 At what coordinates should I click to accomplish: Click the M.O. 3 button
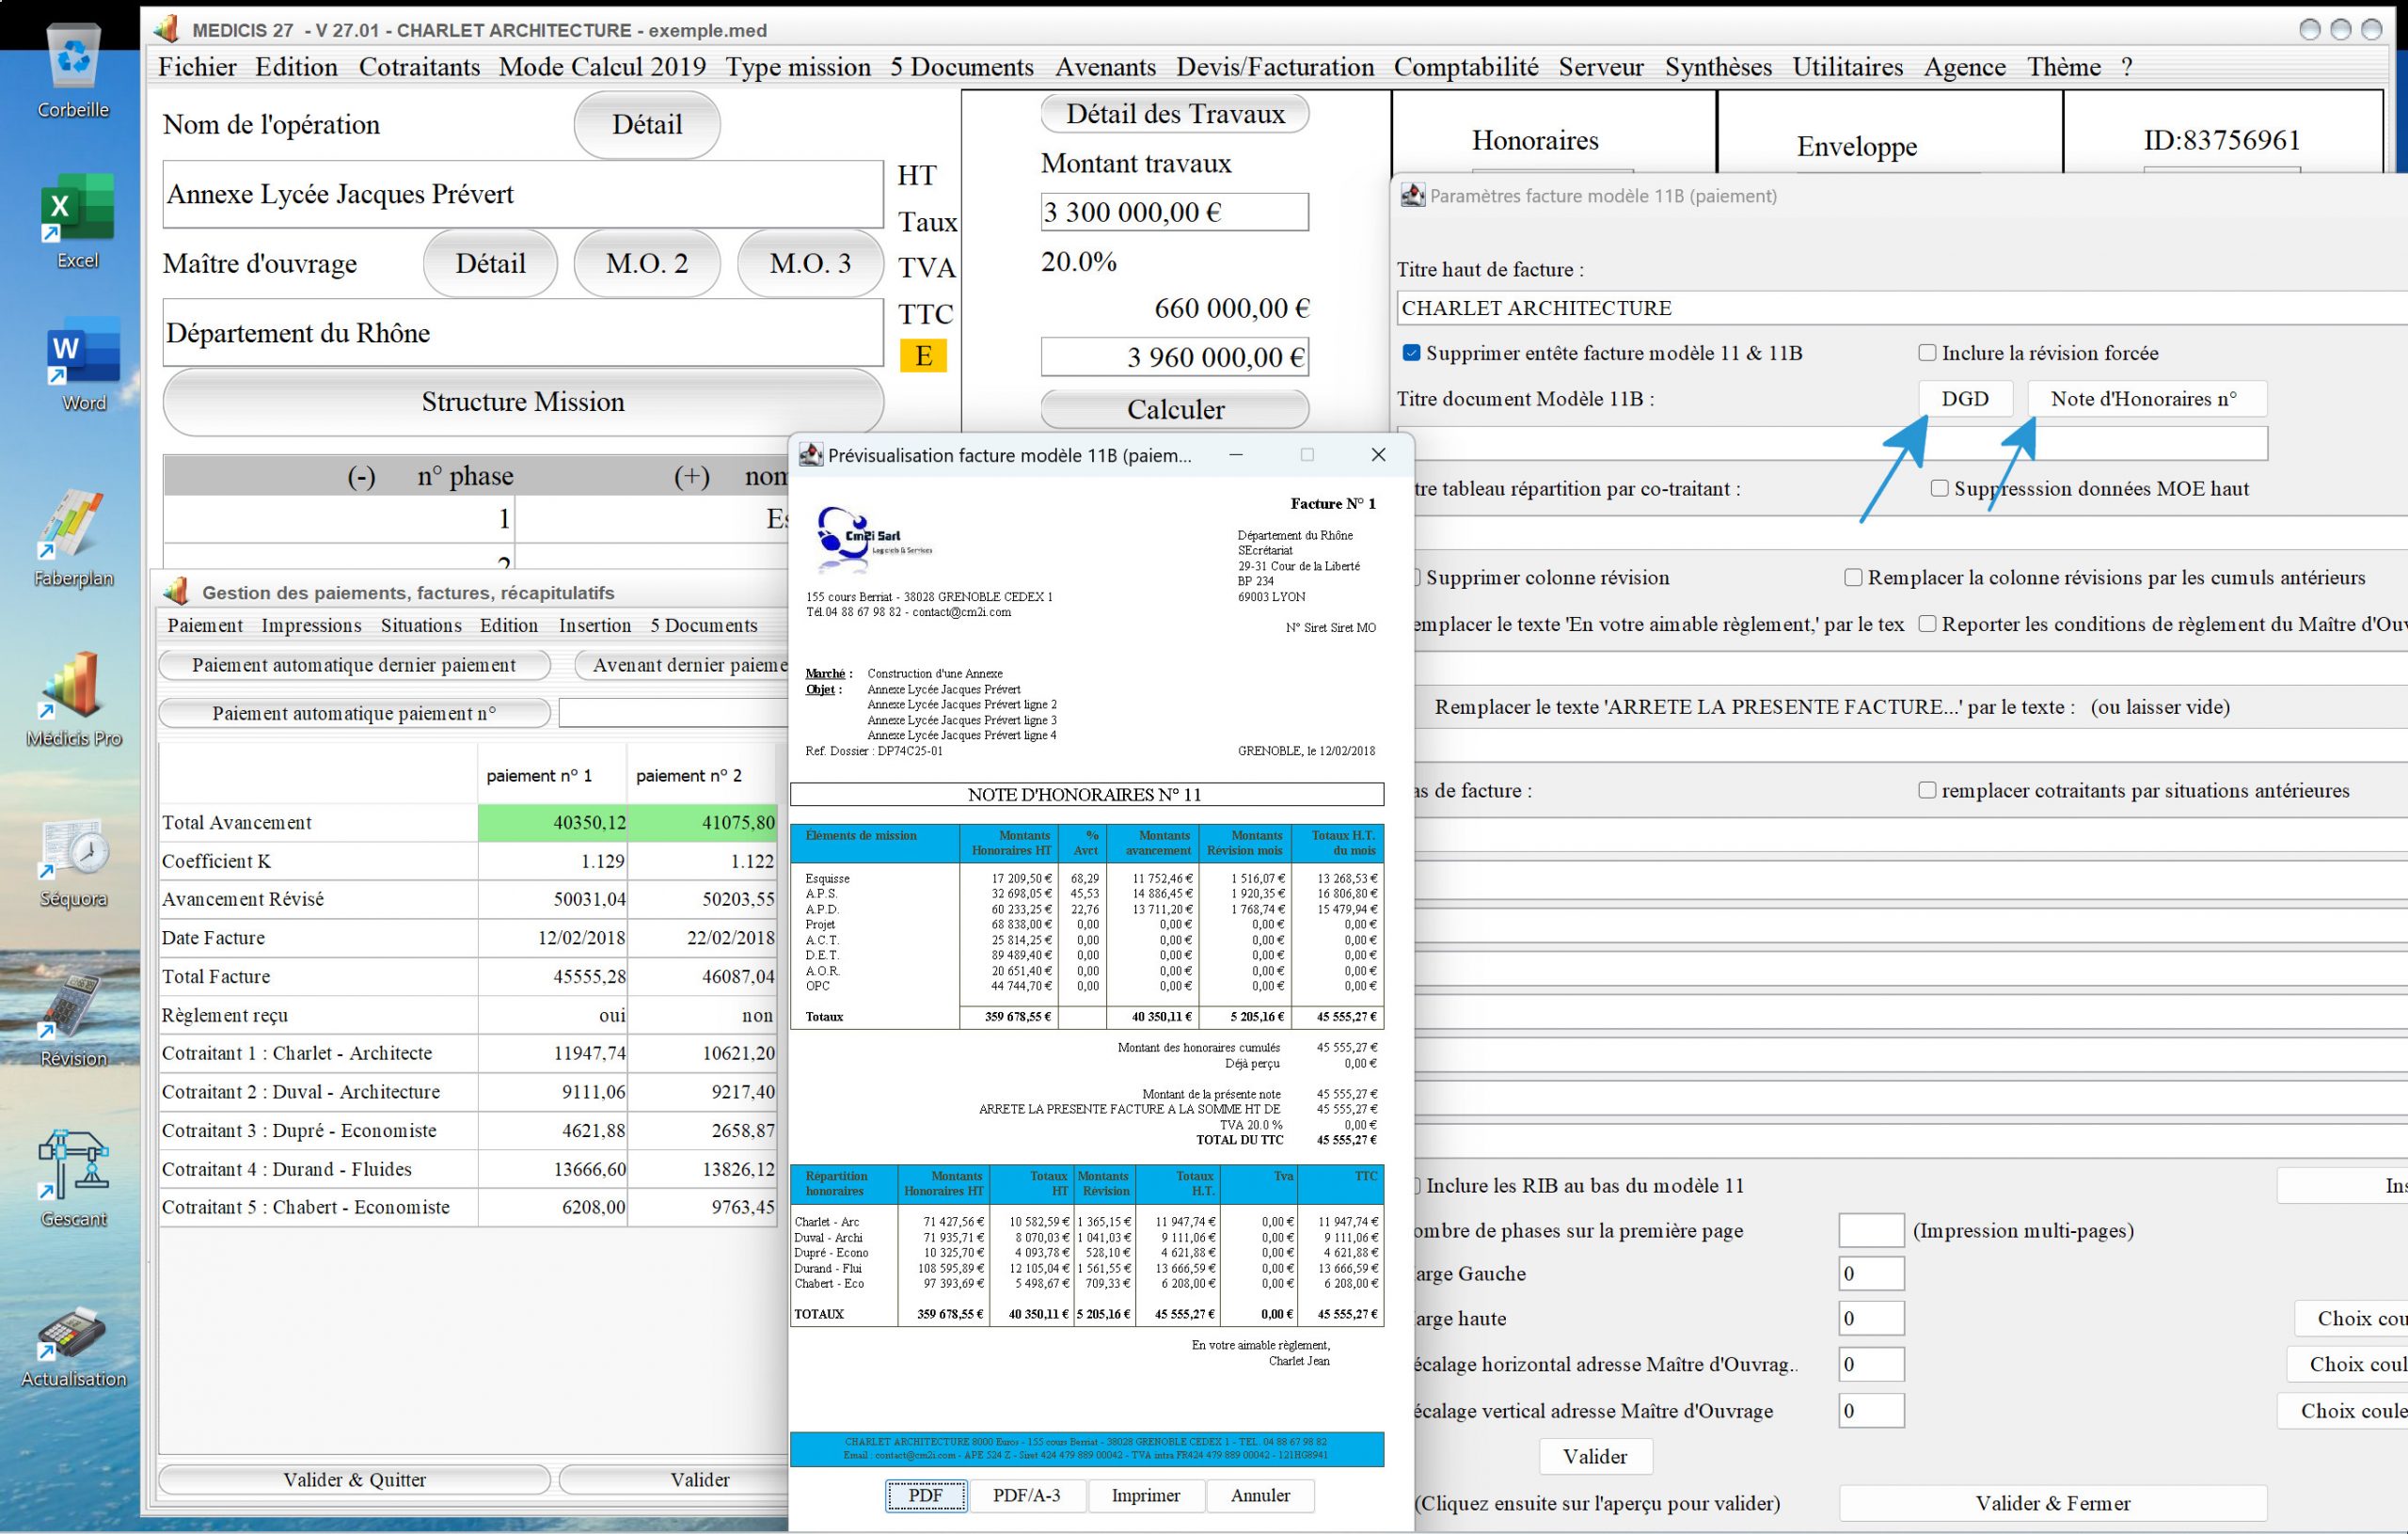(x=810, y=263)
